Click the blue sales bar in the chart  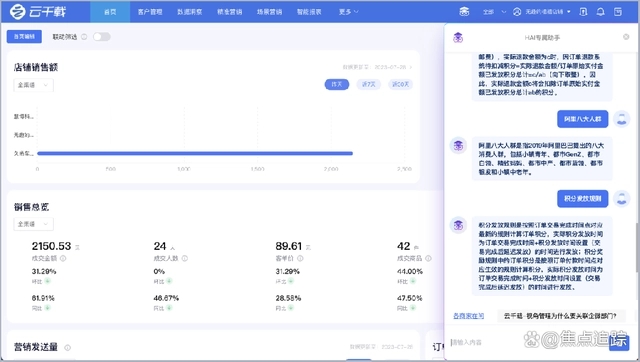point(195,153)
